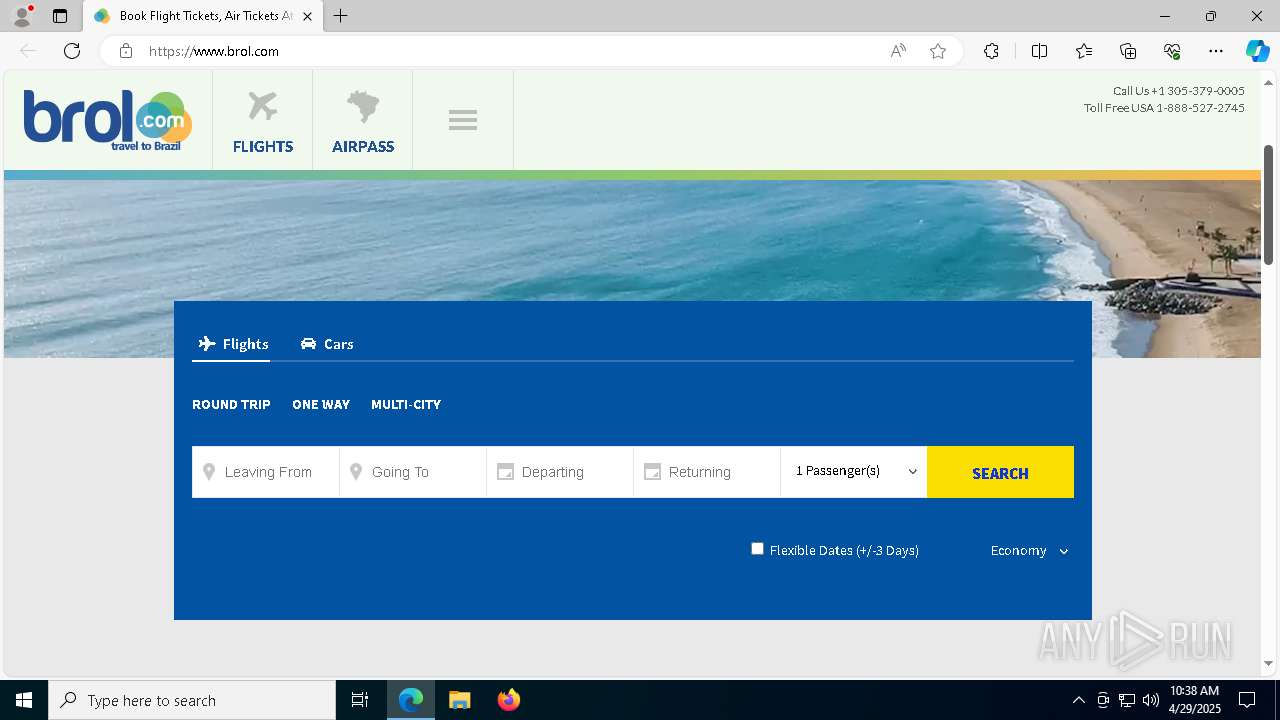Image resolution: width=1280 pixels, height=720 pixels.
Task: Click the Toll Free USA number text
Action: 1164,108
